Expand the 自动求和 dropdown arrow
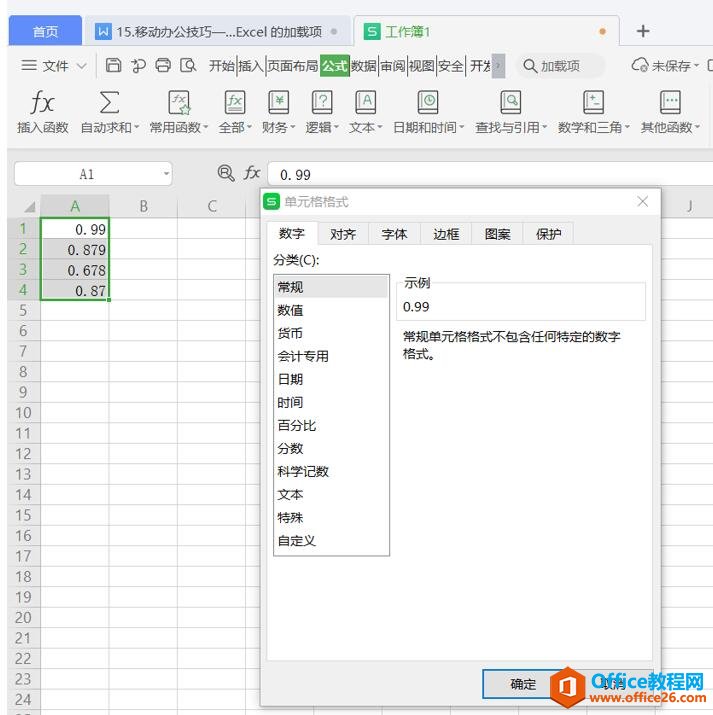This screenshot has width=713, height=715. coord(136,127)
